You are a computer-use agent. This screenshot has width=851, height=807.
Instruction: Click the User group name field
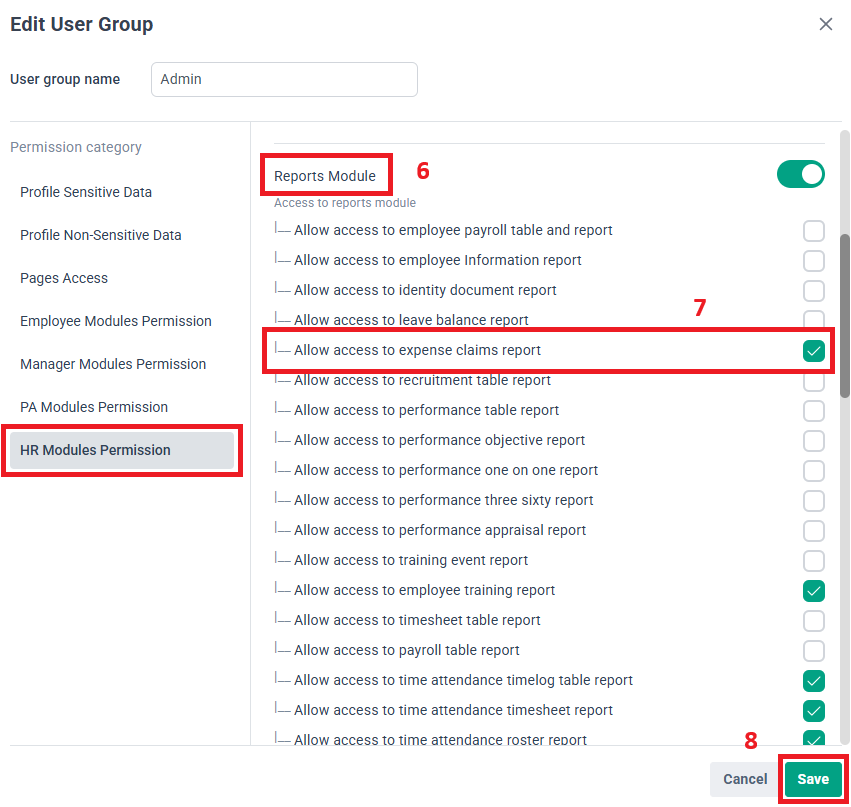click(284, 80)
